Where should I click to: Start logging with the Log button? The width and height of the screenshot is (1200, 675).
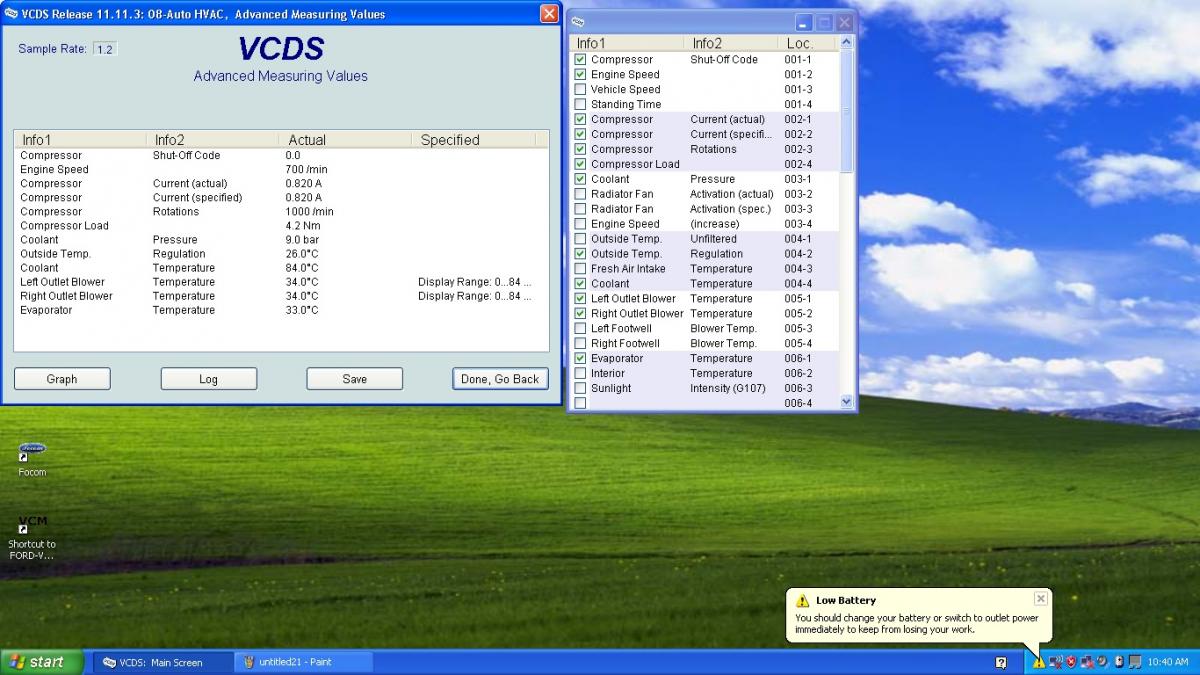[x=208, y=379]
